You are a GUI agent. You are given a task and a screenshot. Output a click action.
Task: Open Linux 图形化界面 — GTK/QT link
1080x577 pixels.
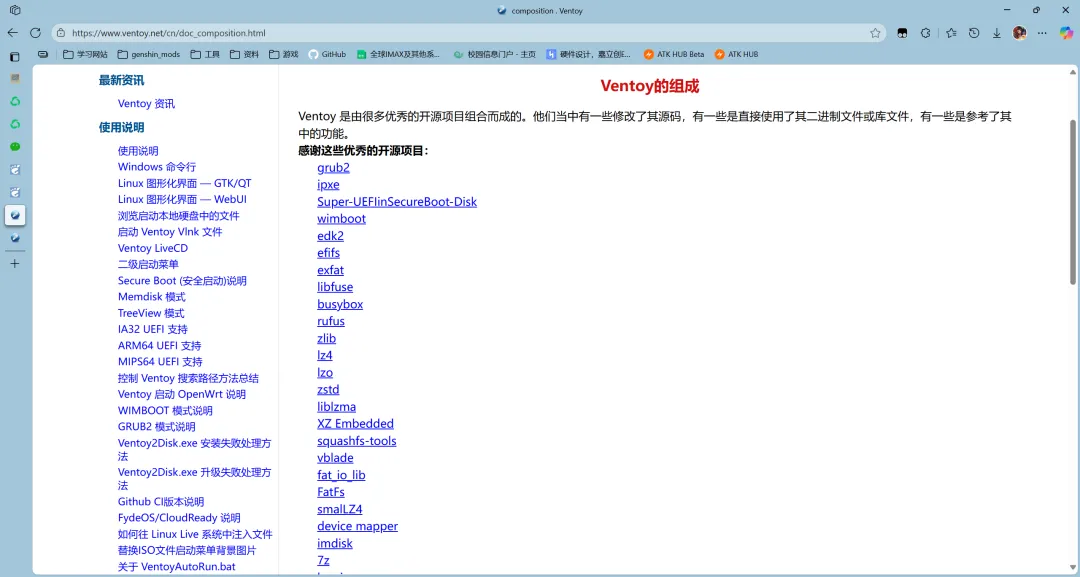[x=185, y=183]
